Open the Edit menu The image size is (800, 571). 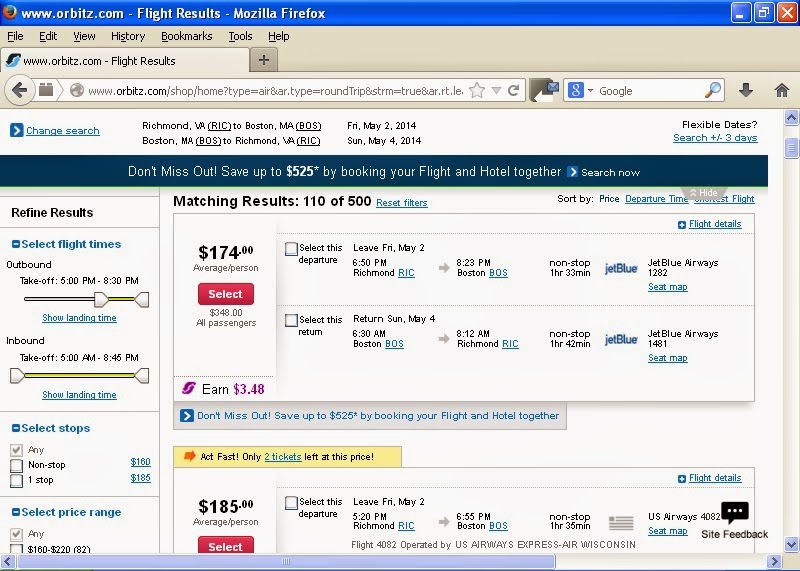pyautogui.click(x=48, y=36)
